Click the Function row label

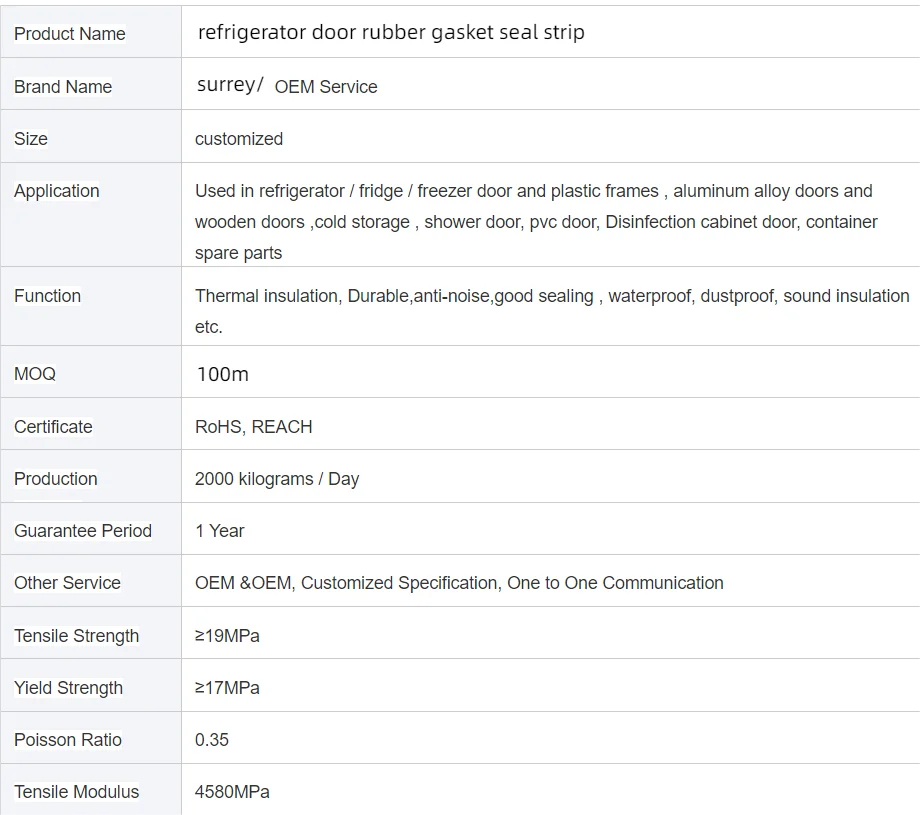(x=47, y=296)
